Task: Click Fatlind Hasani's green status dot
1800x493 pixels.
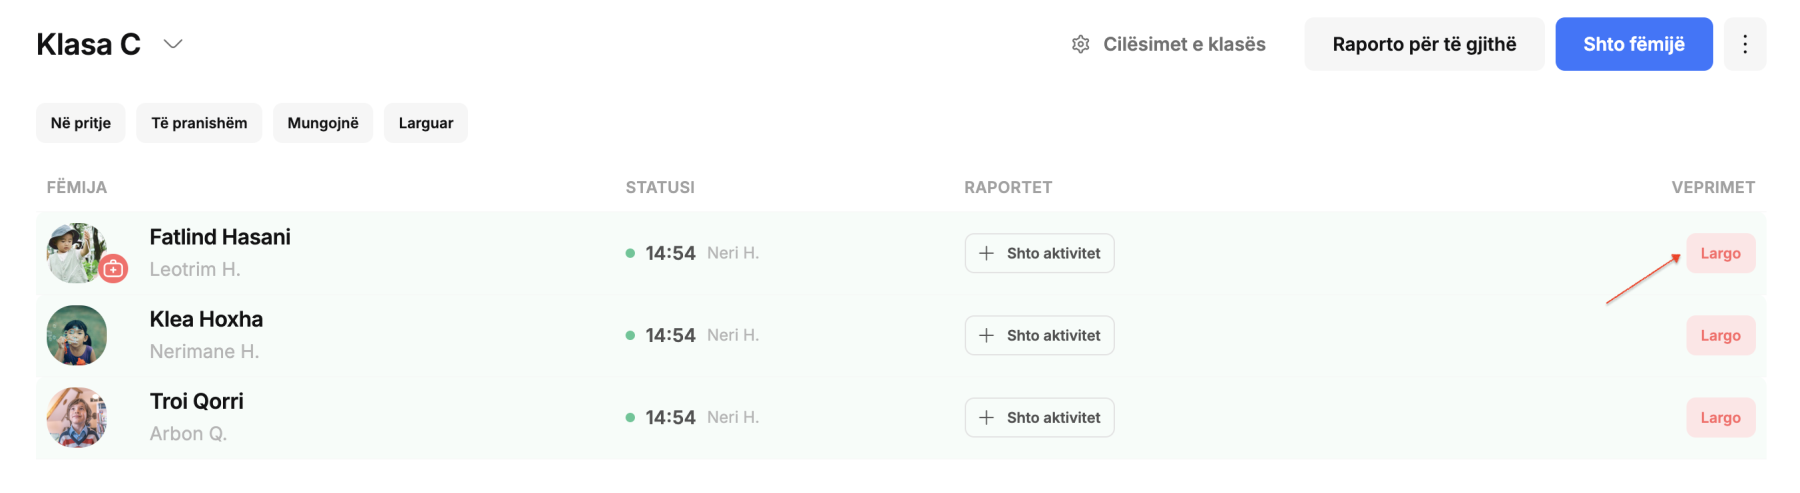Action: point(630,253)
